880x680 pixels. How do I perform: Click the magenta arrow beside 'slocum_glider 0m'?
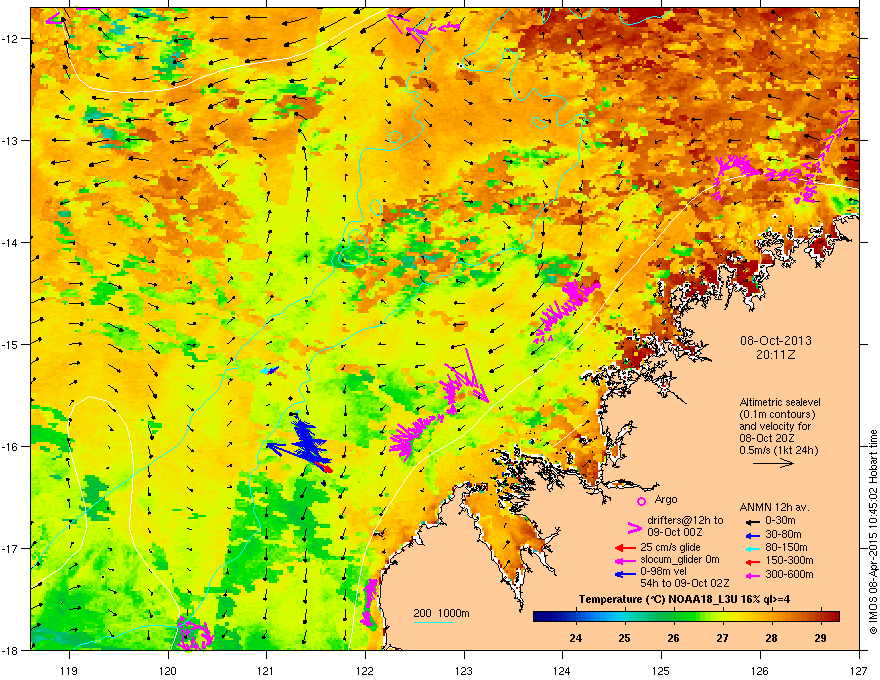625,560
